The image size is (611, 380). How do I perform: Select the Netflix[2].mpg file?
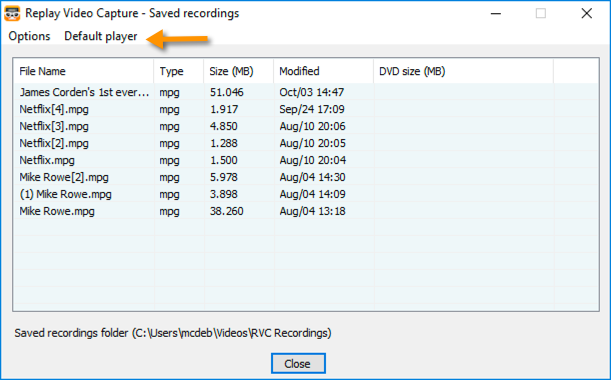tap(54, 143)
